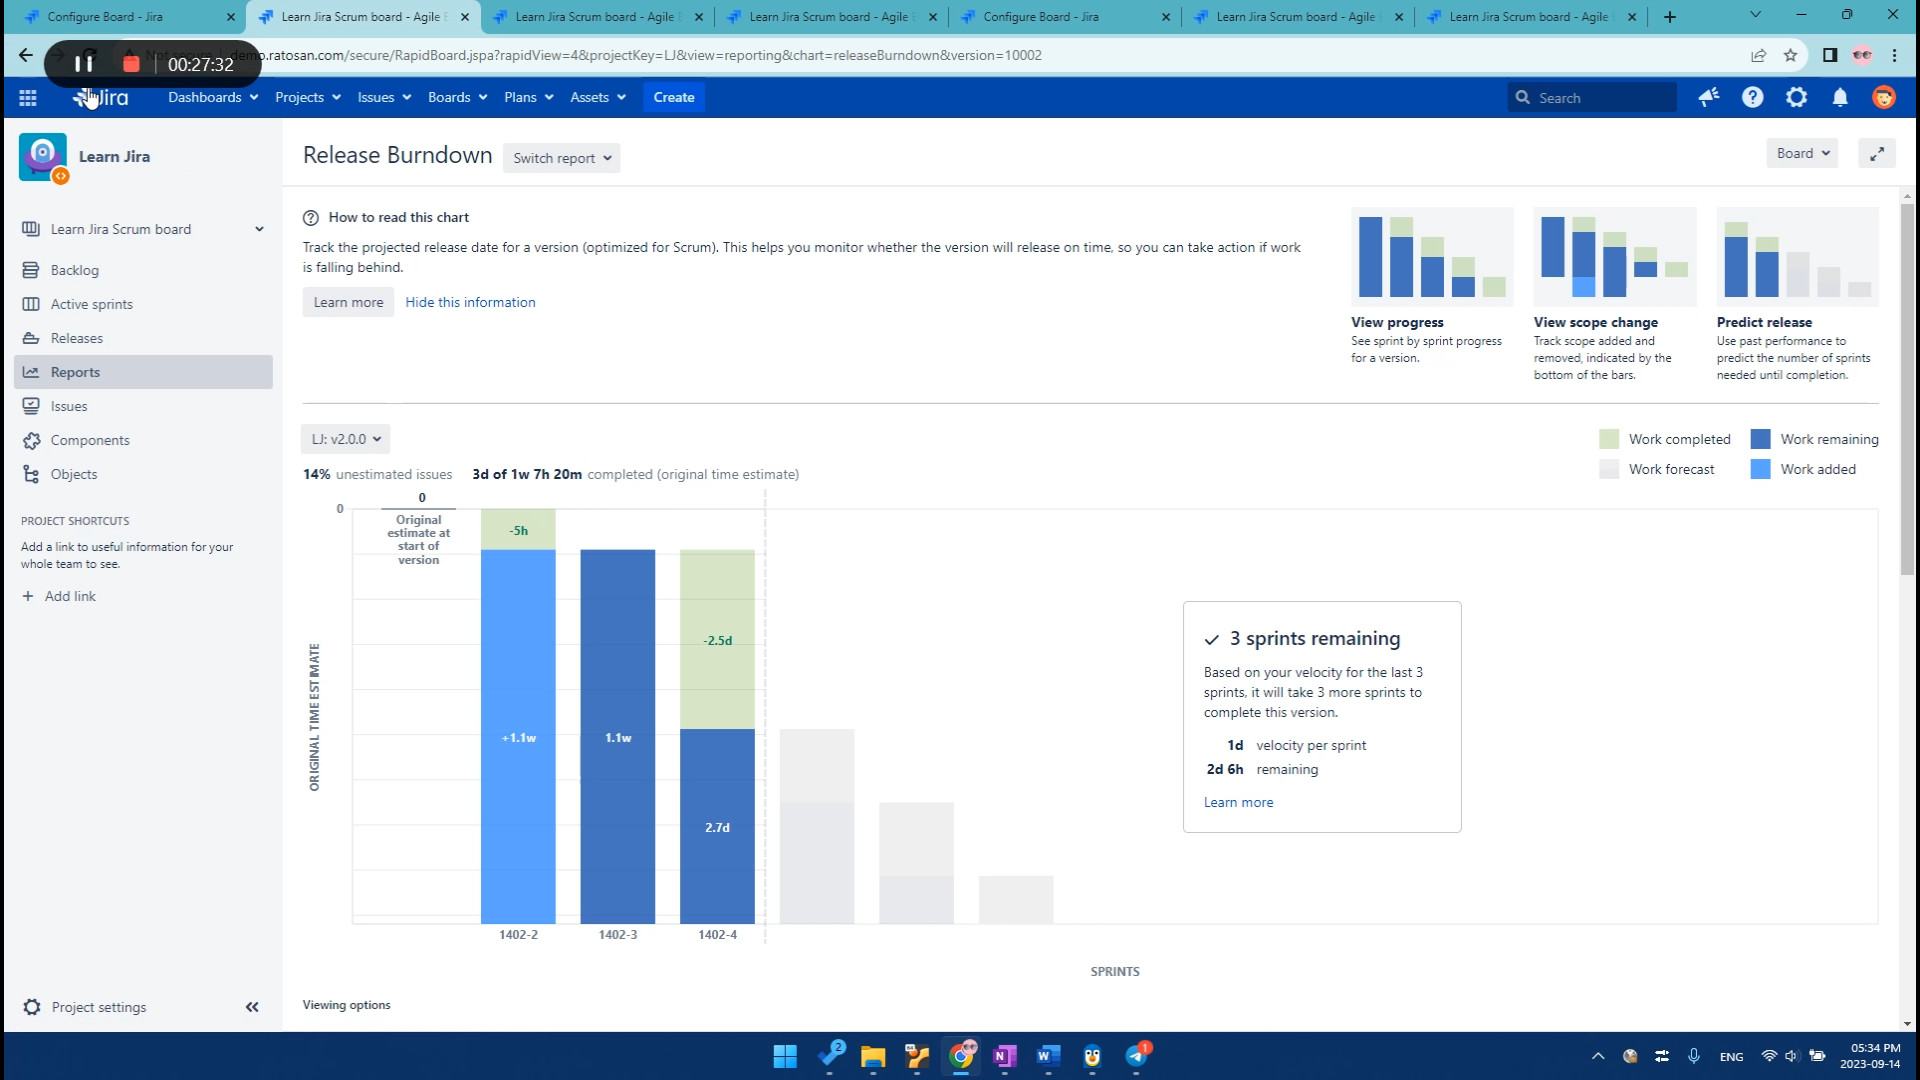This screenshot has height=1080, width=1920.
Task: Click the Learn more button under chart help
Action: coord(348,302)
